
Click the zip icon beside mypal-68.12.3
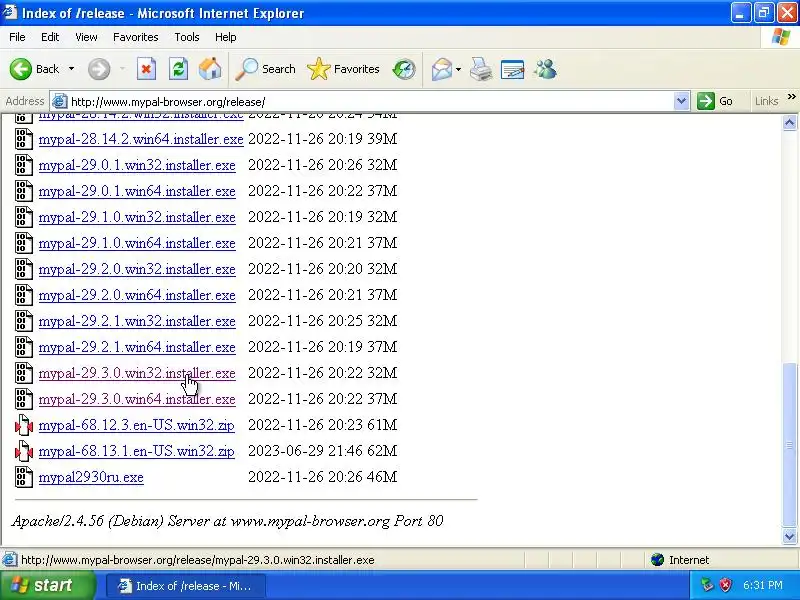pyautogui.click(x=23, y=425)
